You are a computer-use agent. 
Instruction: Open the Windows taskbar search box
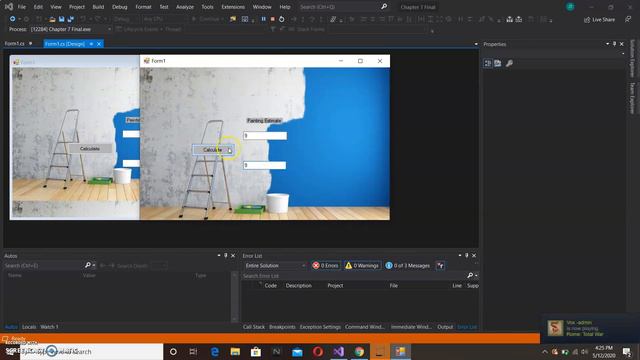point(92,351)
